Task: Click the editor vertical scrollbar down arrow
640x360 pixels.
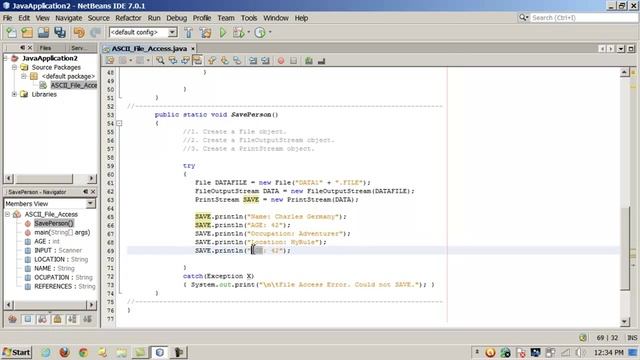Action: click(624, 322)
